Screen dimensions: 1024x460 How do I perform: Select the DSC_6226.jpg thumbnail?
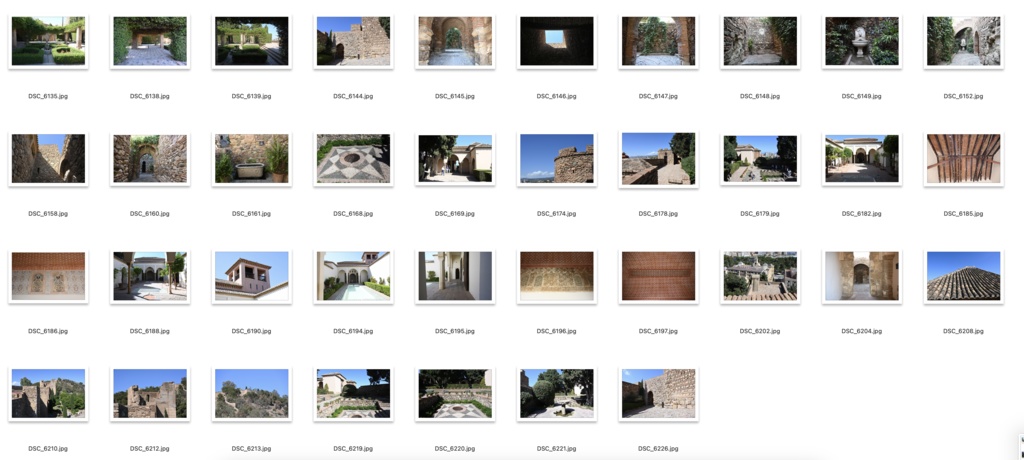tap(658, 394)
